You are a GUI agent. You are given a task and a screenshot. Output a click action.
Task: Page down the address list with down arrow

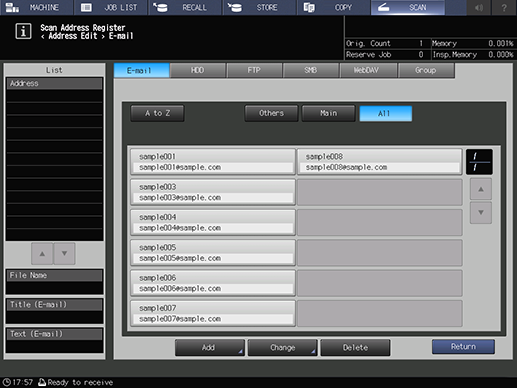pyautogui.click(x=481, y=212)
